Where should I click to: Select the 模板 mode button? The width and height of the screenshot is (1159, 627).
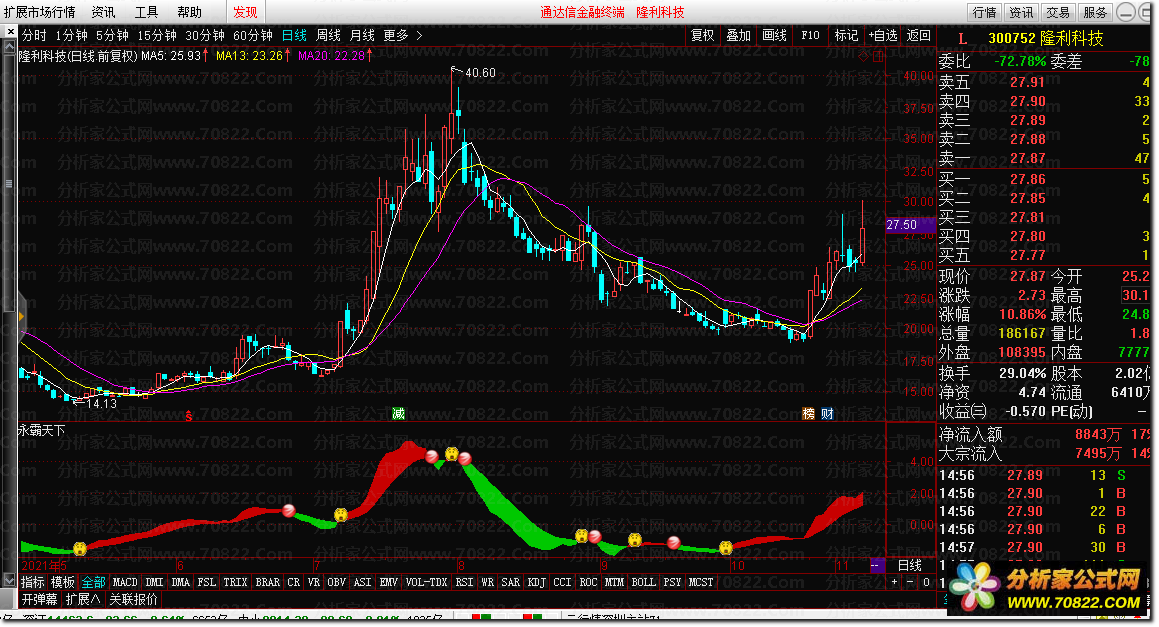click(63, 582)
